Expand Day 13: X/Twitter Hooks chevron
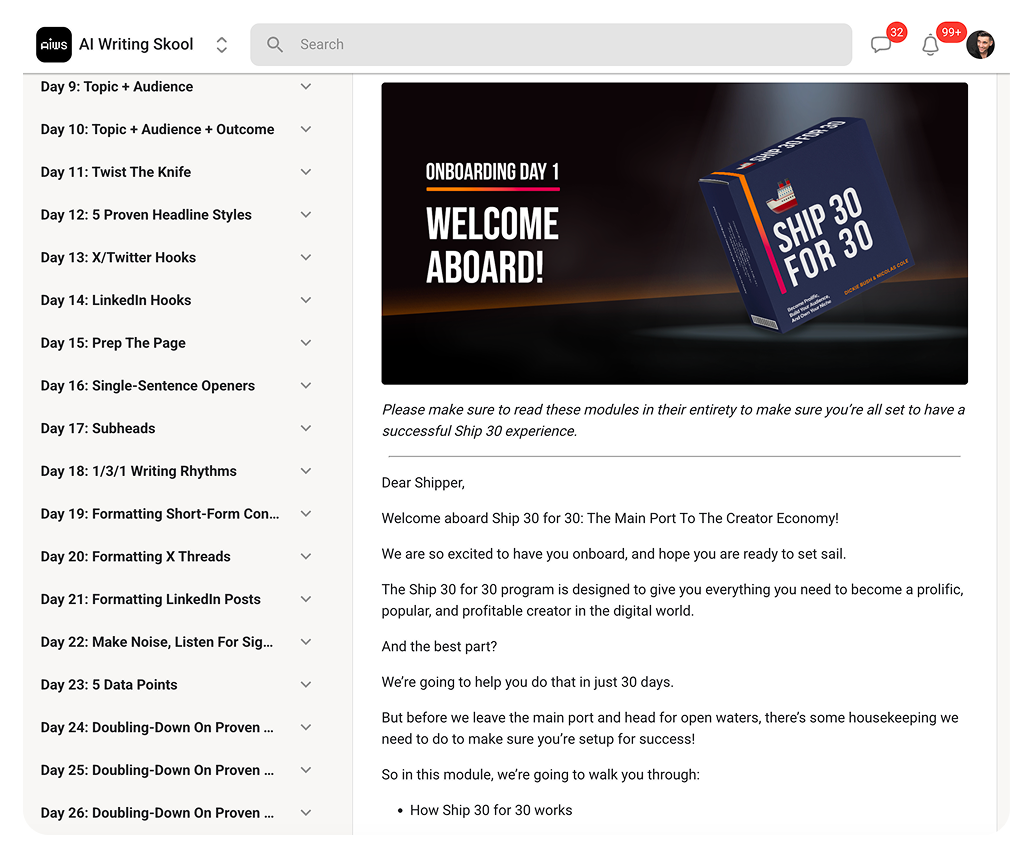This screenshot has width=1033, height=855. coord(306,258)
